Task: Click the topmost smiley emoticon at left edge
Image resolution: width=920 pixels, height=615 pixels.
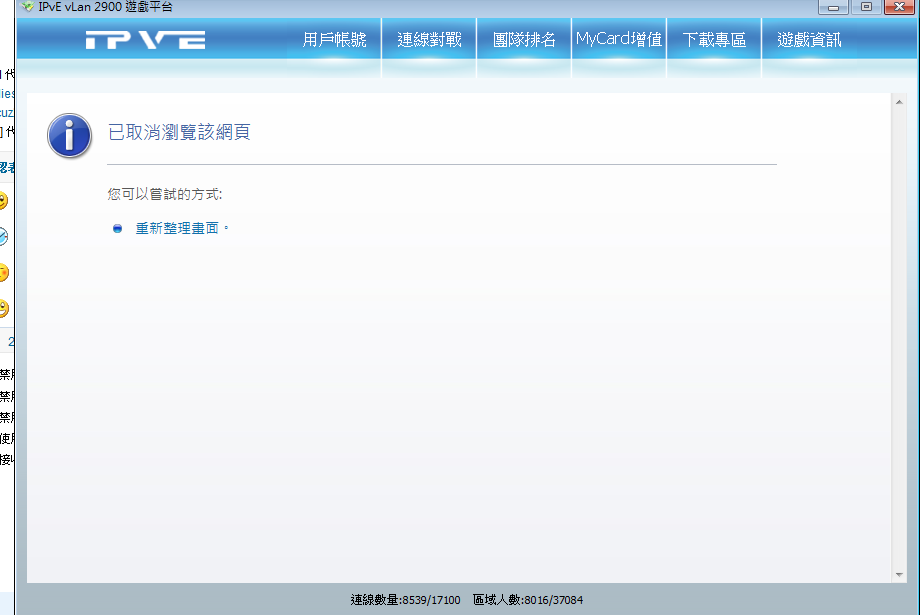Action: coord(4,201)
